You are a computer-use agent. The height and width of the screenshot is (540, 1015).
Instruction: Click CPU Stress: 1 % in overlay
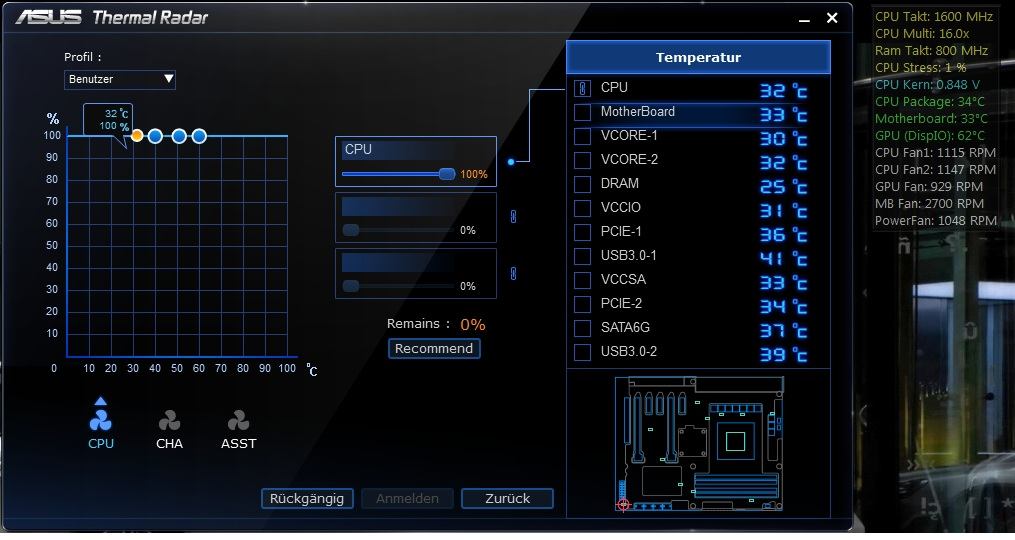click(x=920, y=67)
